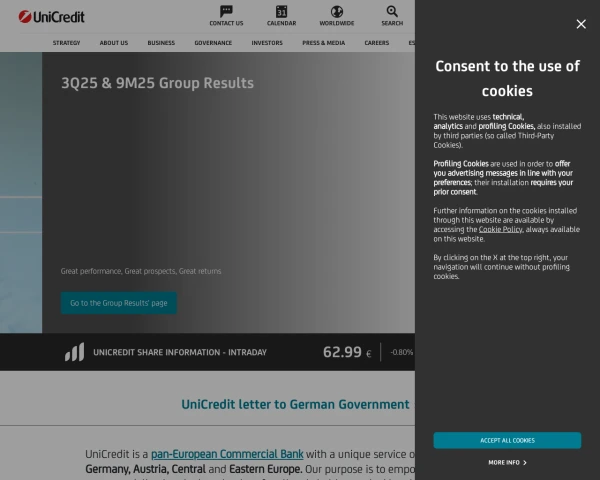Open pan-European Commercial Bank link
Image resolution: width=600 pixels, height=480 pixels.
(x=227, y=454)
